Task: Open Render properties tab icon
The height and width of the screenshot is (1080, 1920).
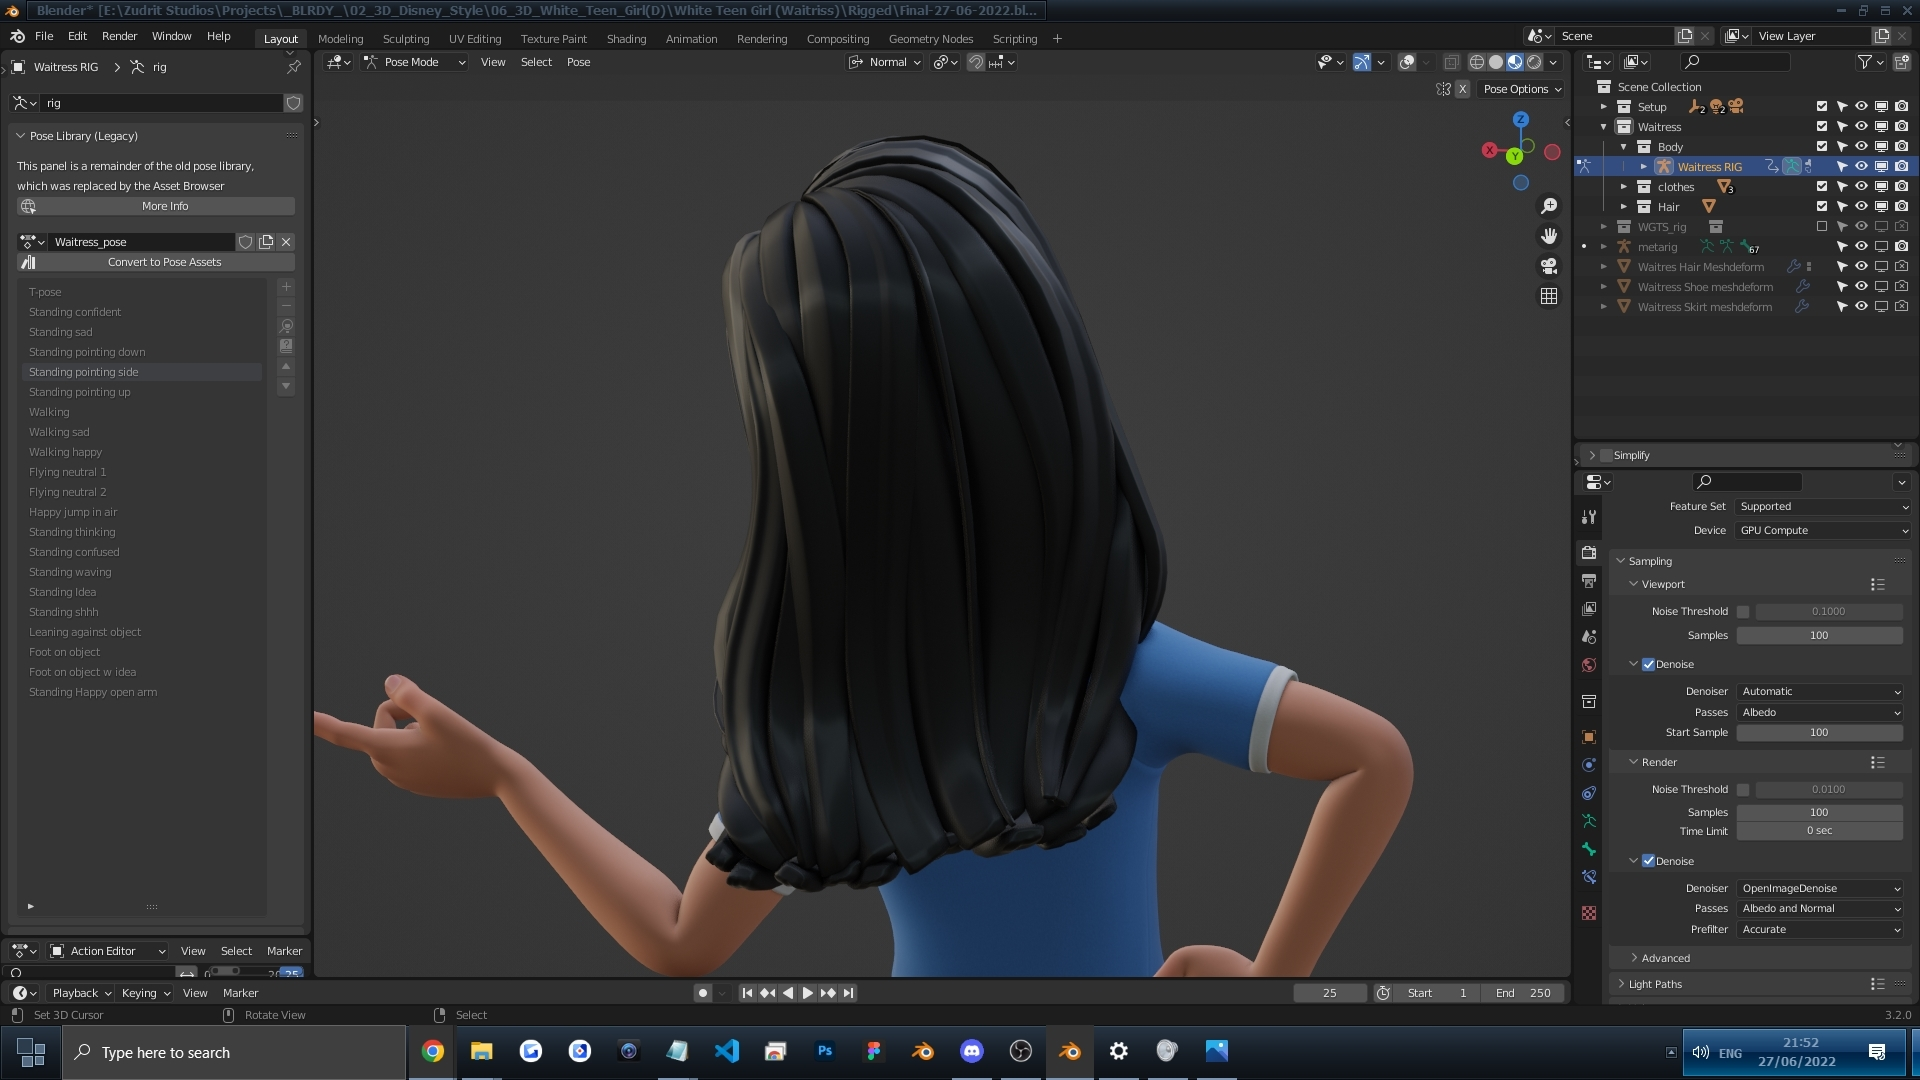Action: (x=1589, y=552)
